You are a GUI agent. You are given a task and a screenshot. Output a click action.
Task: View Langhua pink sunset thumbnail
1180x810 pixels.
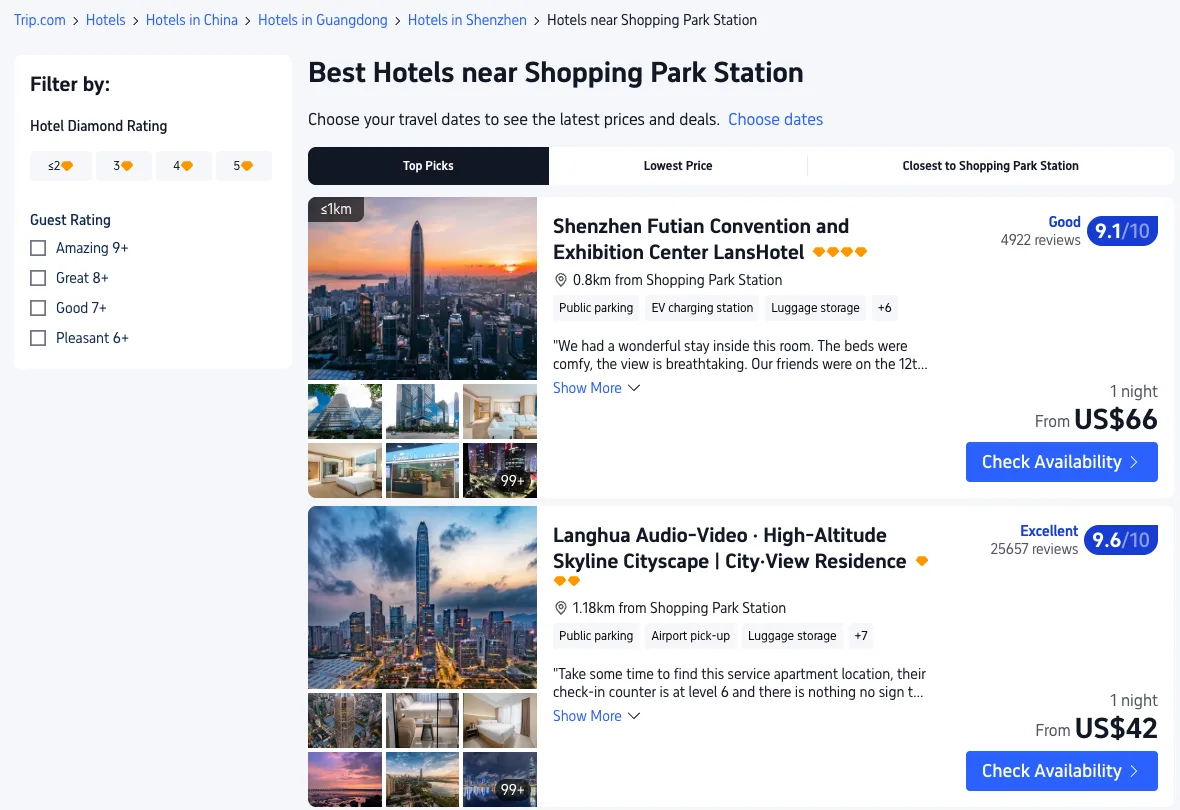[345, 780]
